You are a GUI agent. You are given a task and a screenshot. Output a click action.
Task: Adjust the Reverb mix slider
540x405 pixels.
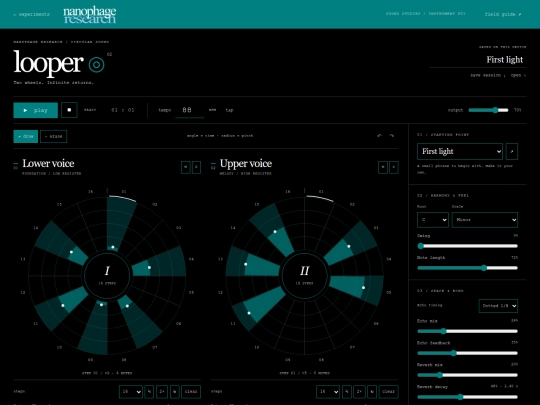(x=467, y=375)
